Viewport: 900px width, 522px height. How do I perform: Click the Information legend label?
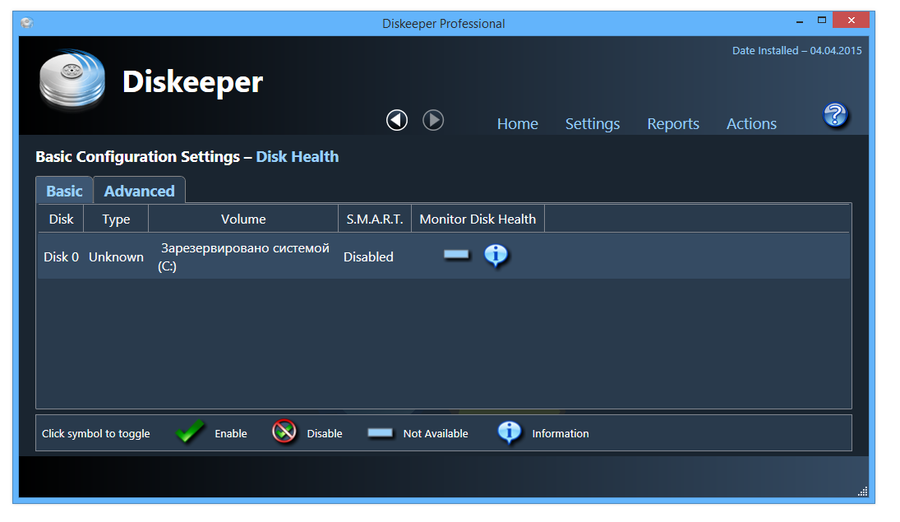(x=560, y=434)
